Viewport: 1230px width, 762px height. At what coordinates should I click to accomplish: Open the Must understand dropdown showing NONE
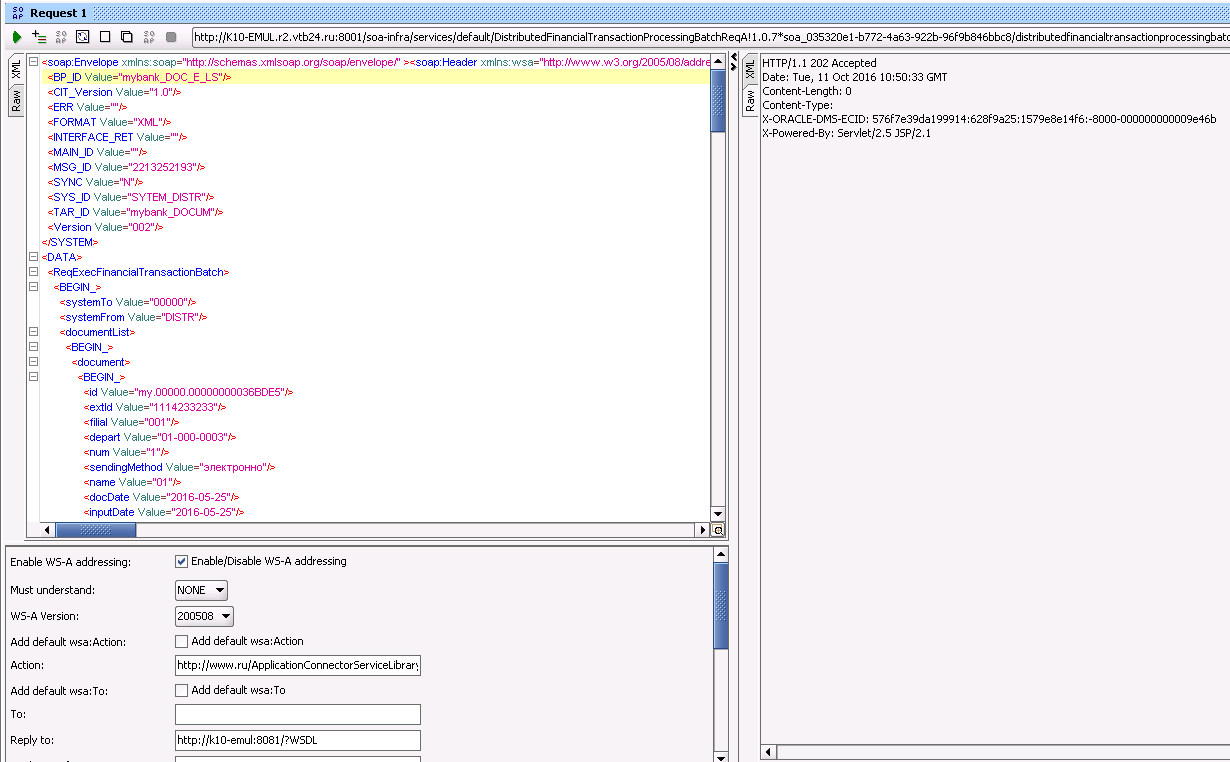click(201, 590)
